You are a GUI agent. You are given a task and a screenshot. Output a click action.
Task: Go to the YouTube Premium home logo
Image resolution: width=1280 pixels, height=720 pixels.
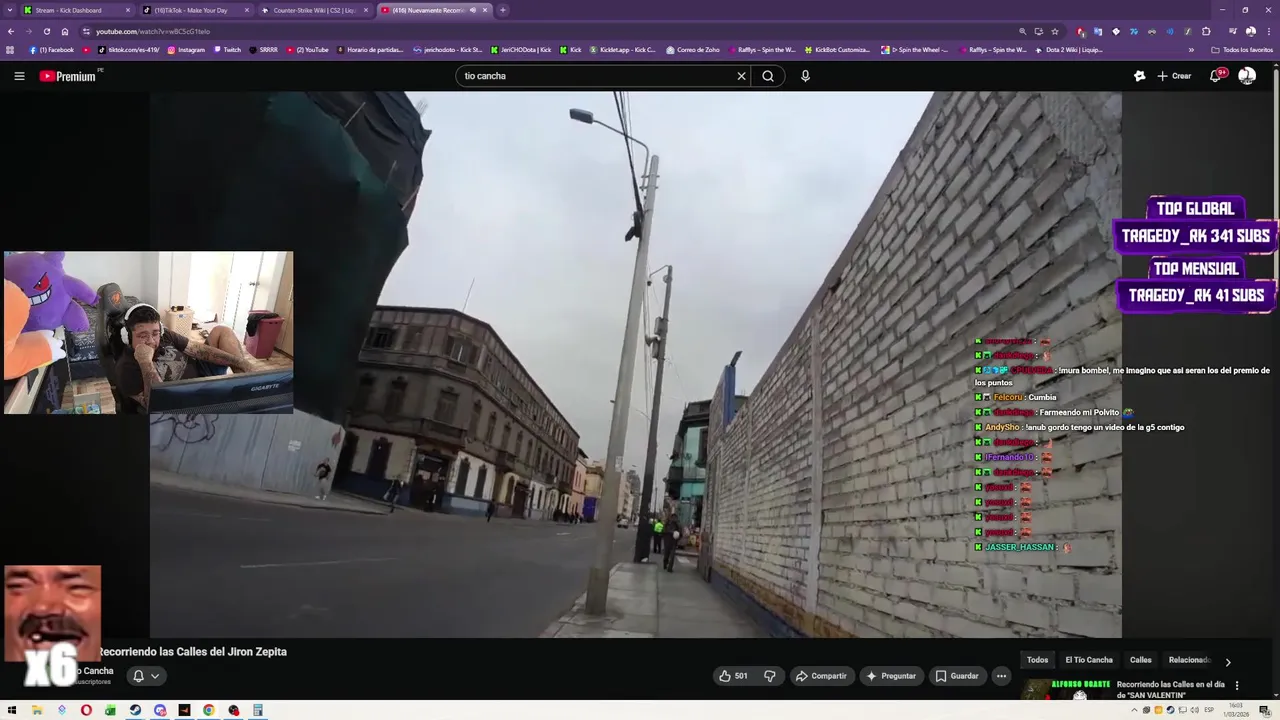pyautogui.click(x=70, y=76)
